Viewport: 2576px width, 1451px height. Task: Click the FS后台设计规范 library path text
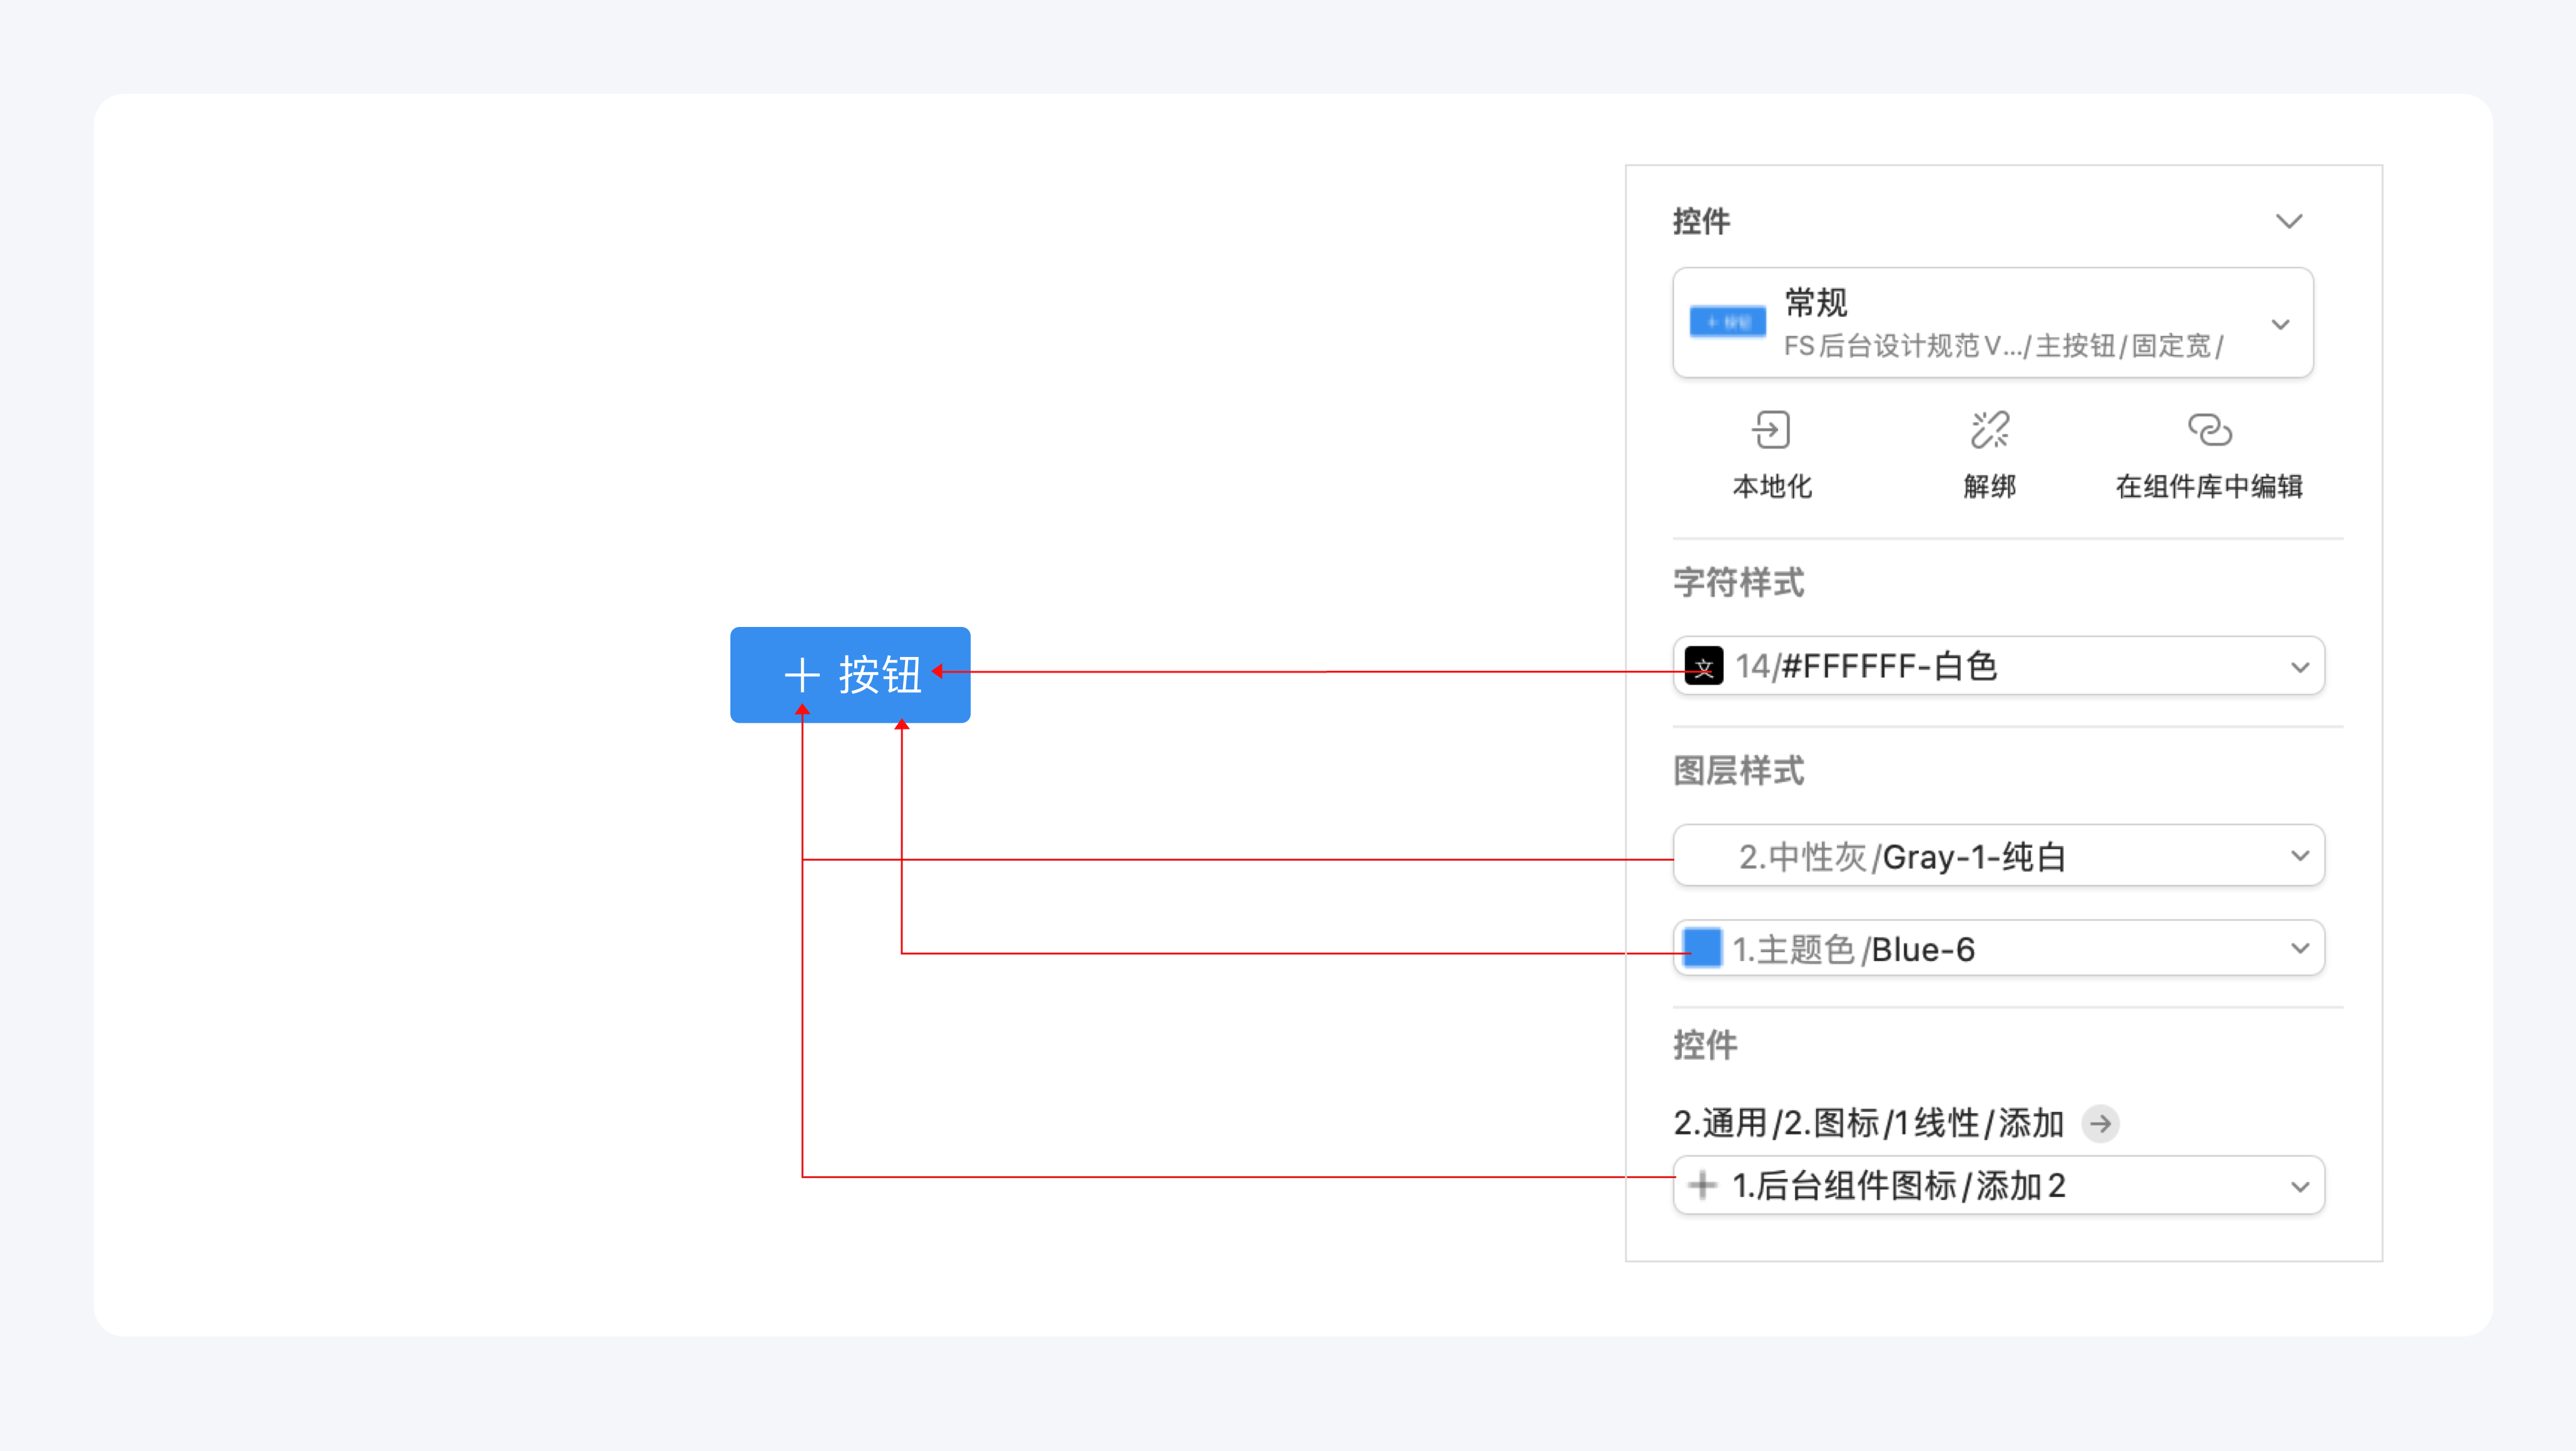tap(2003, 346)
